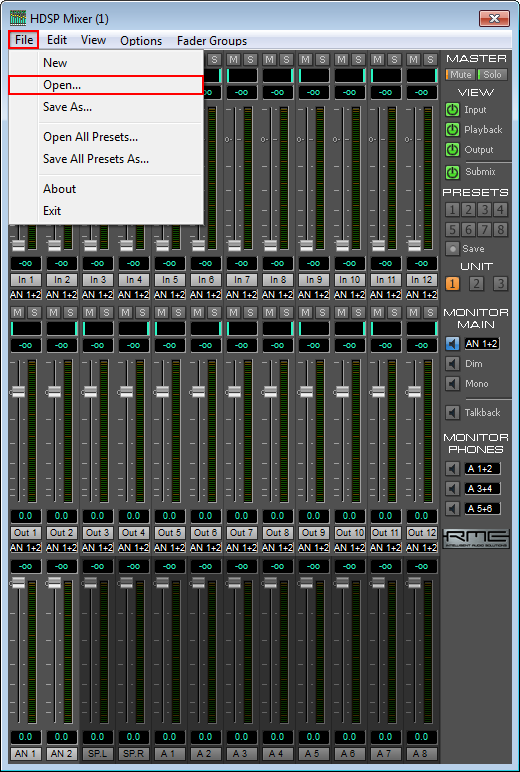Activate the Talkback speaker icon
520x772 pixels.
452,413
